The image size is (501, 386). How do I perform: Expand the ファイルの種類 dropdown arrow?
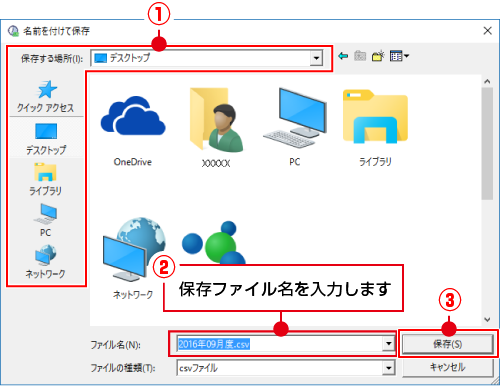388,368
